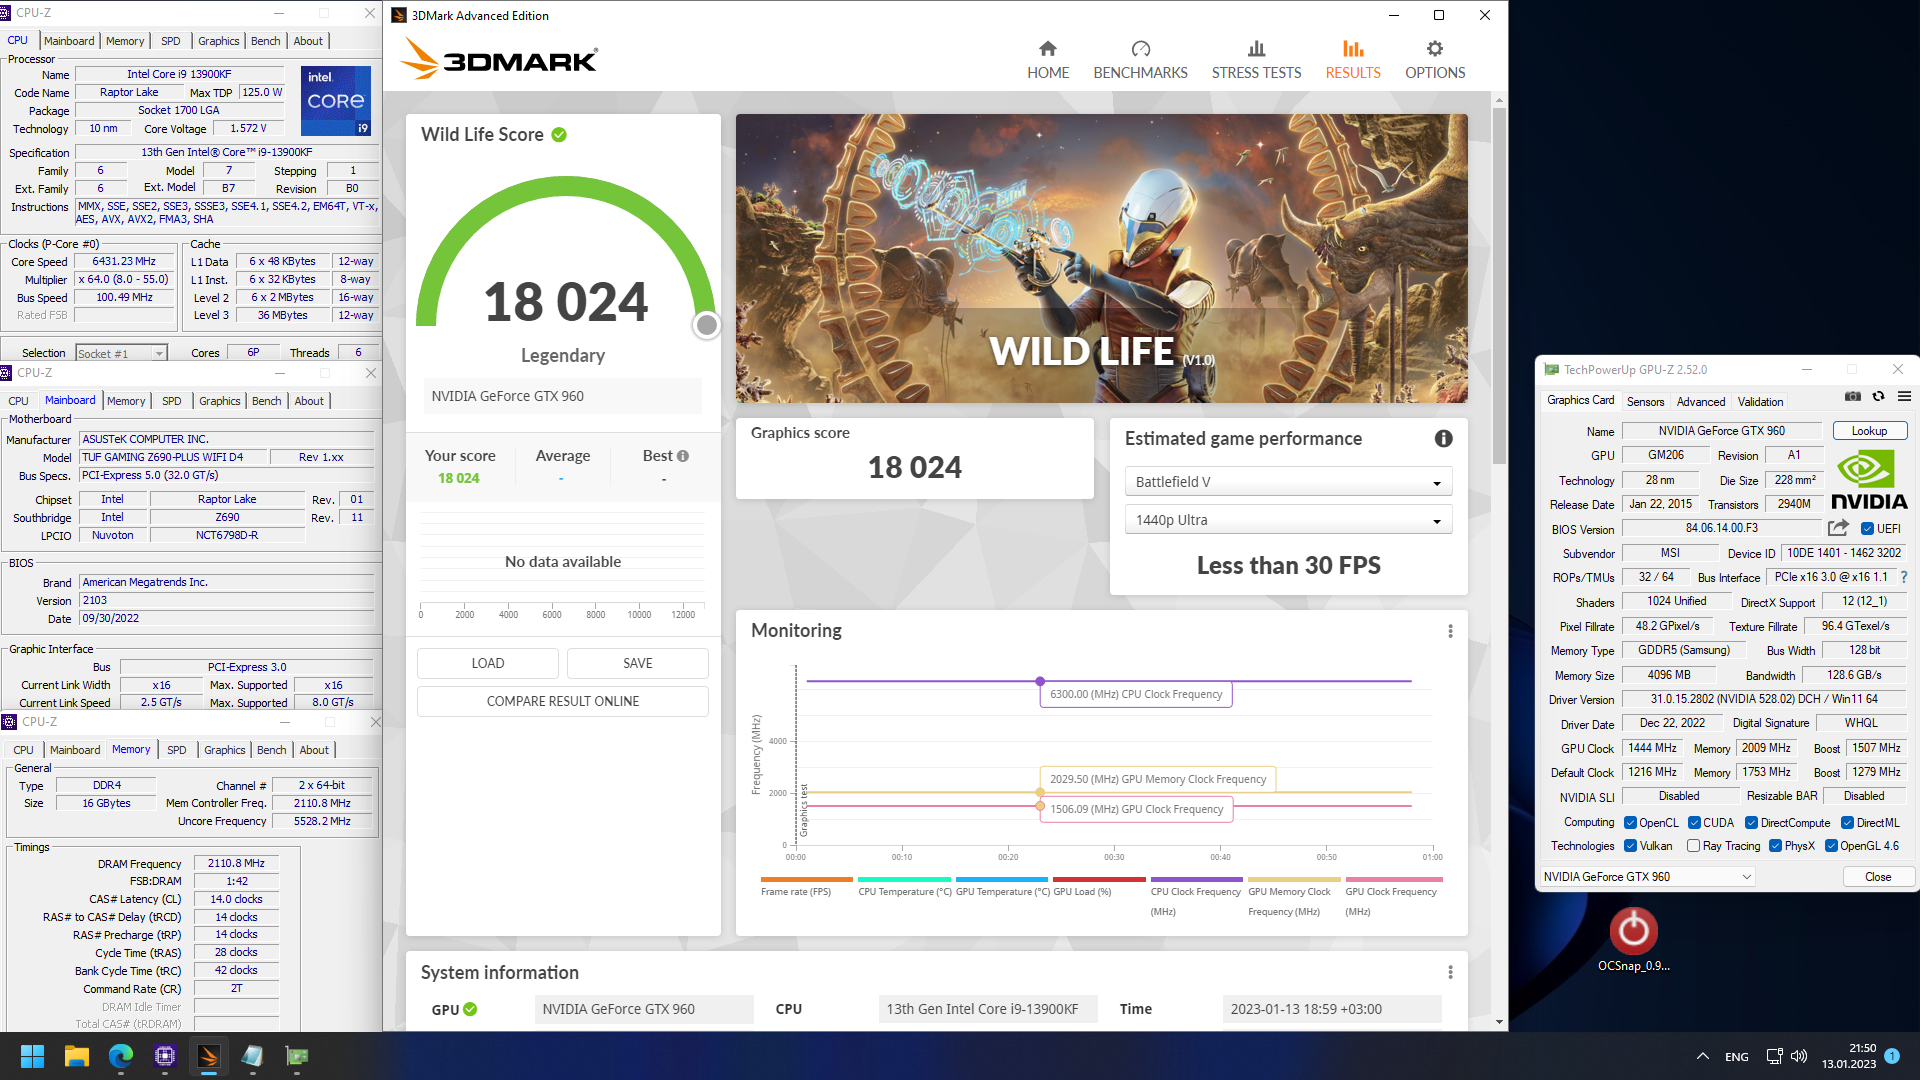The image size is (1920, 1080).
Task: Click the Intel Core i9 logo in CPU-Z
Action: coord(336,100)
